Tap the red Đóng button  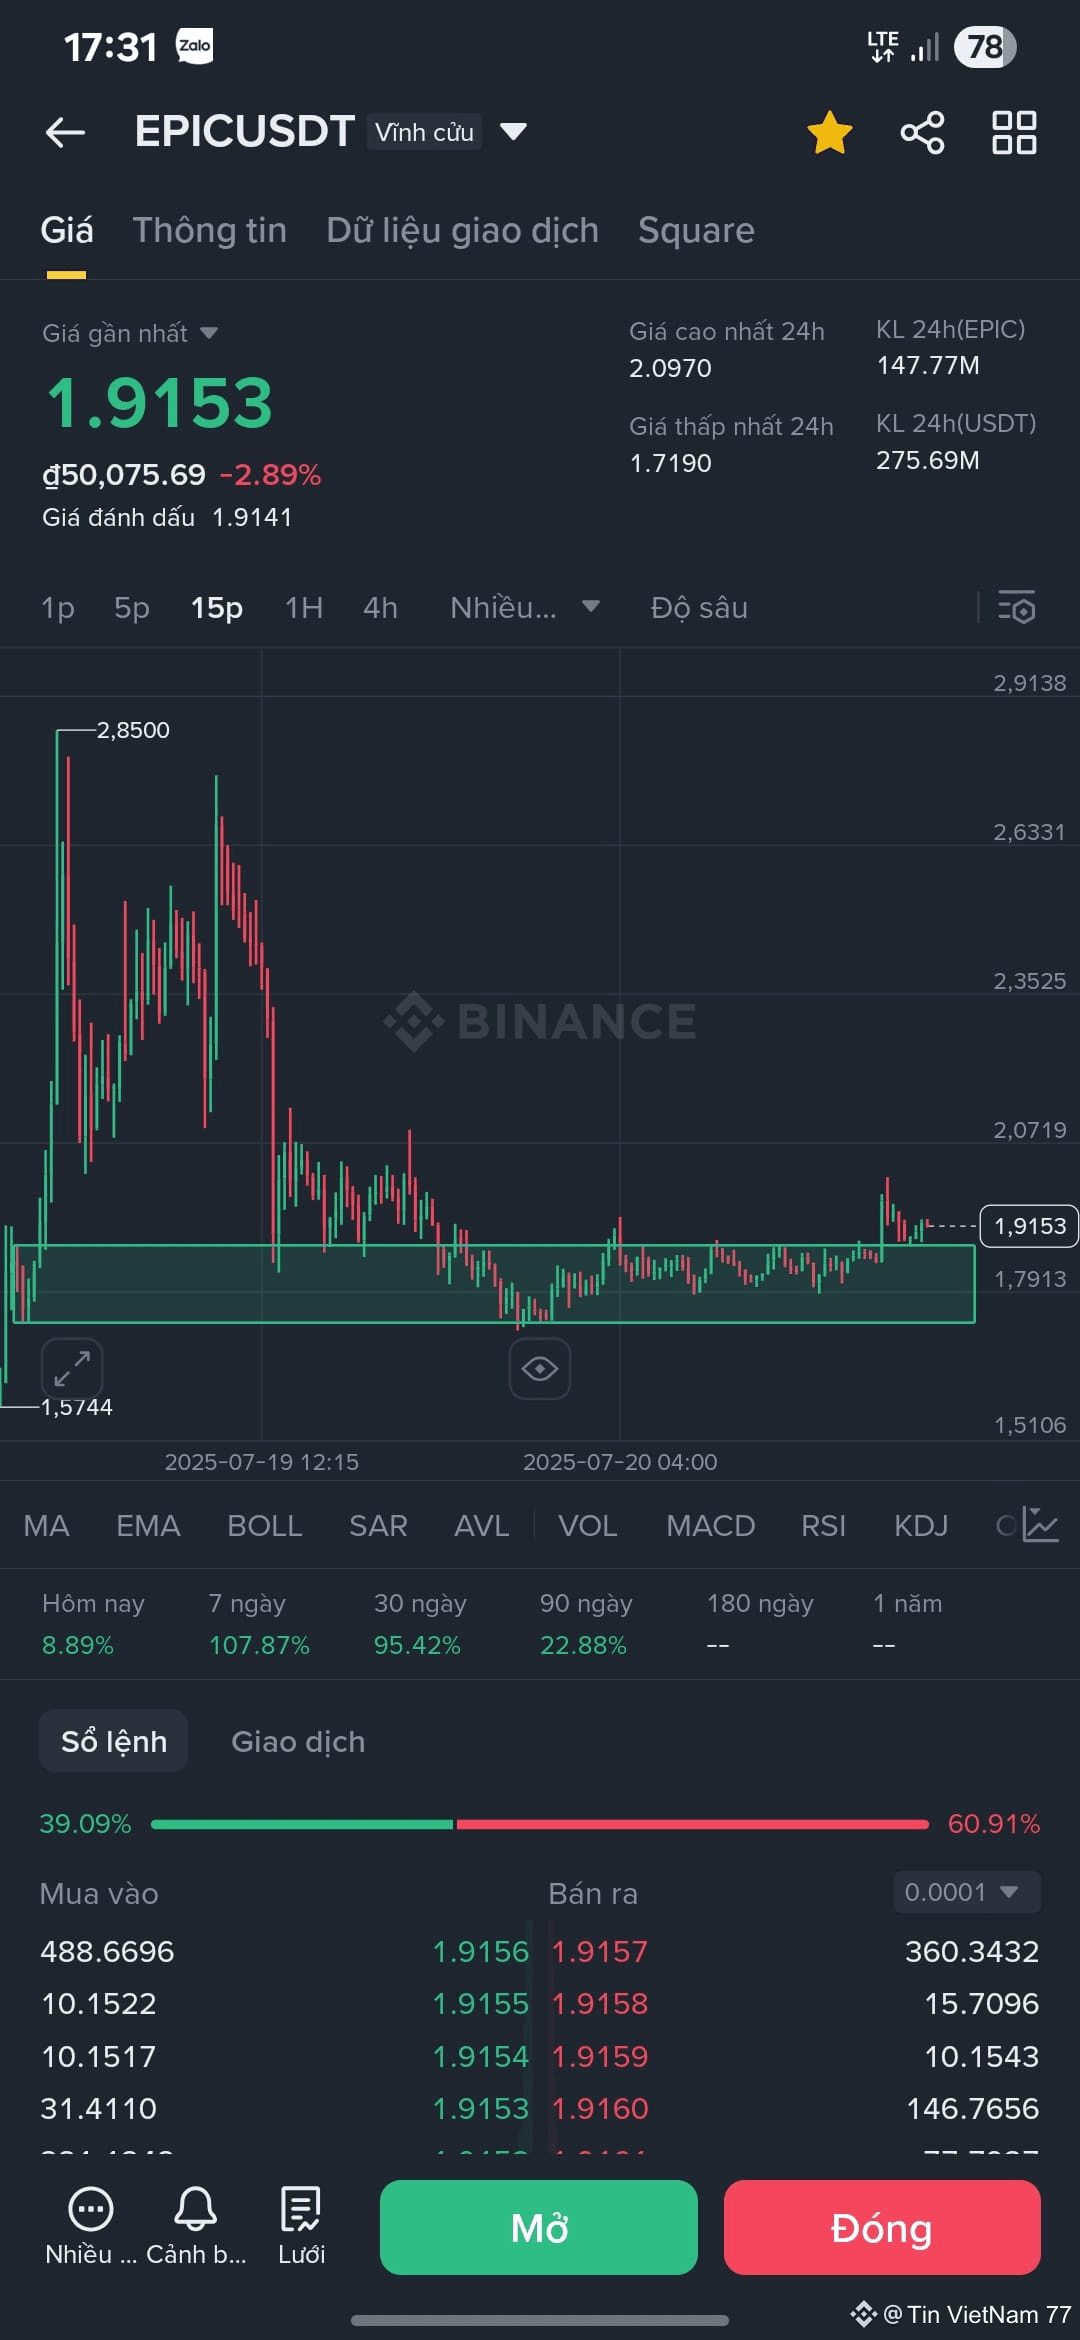coord(882,2227)
